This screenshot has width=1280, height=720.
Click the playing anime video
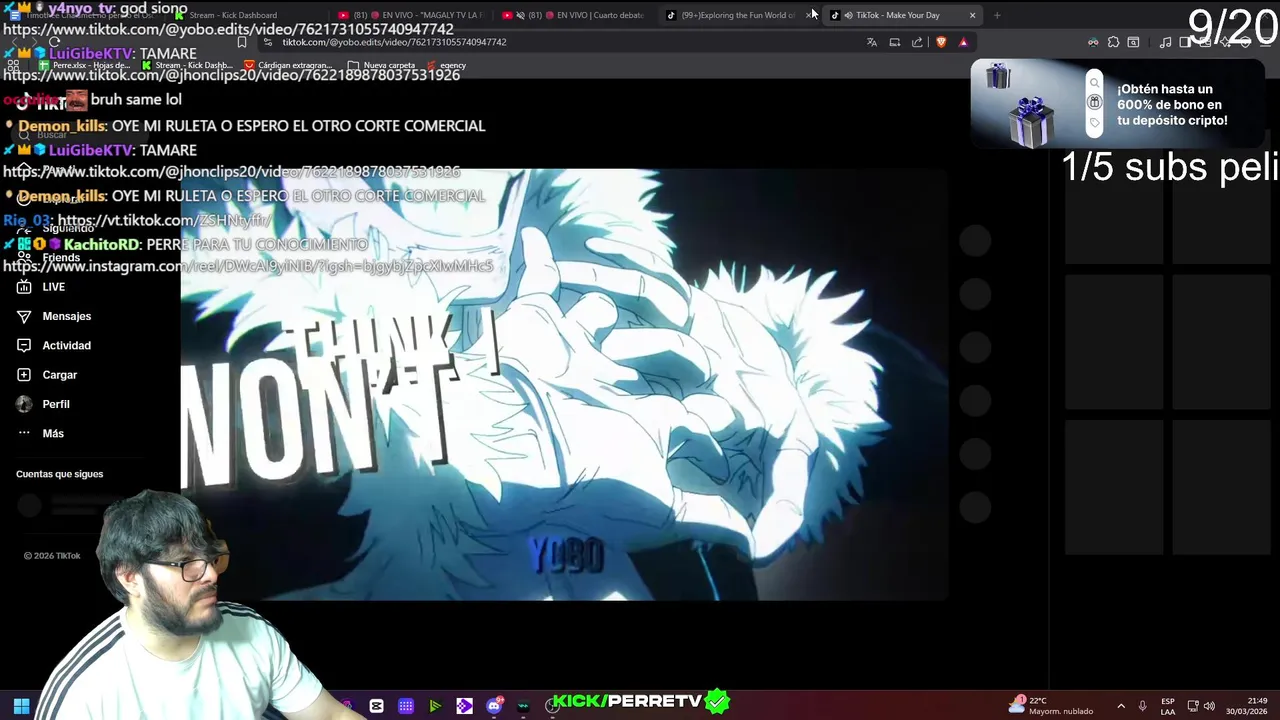(563, 385)
